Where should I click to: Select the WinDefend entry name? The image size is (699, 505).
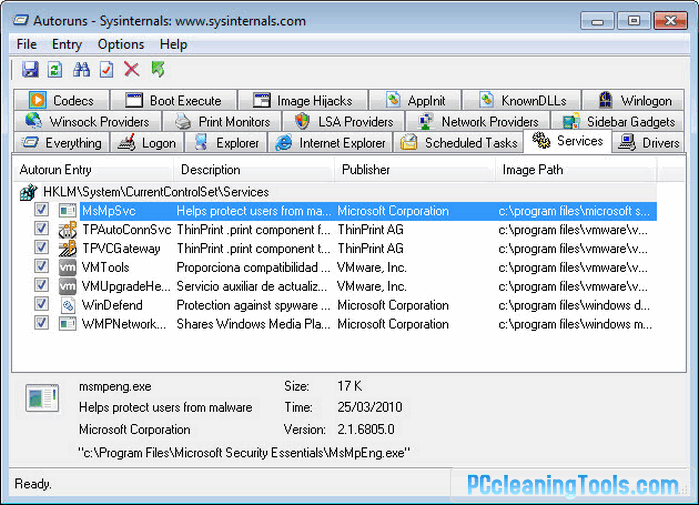112,305
